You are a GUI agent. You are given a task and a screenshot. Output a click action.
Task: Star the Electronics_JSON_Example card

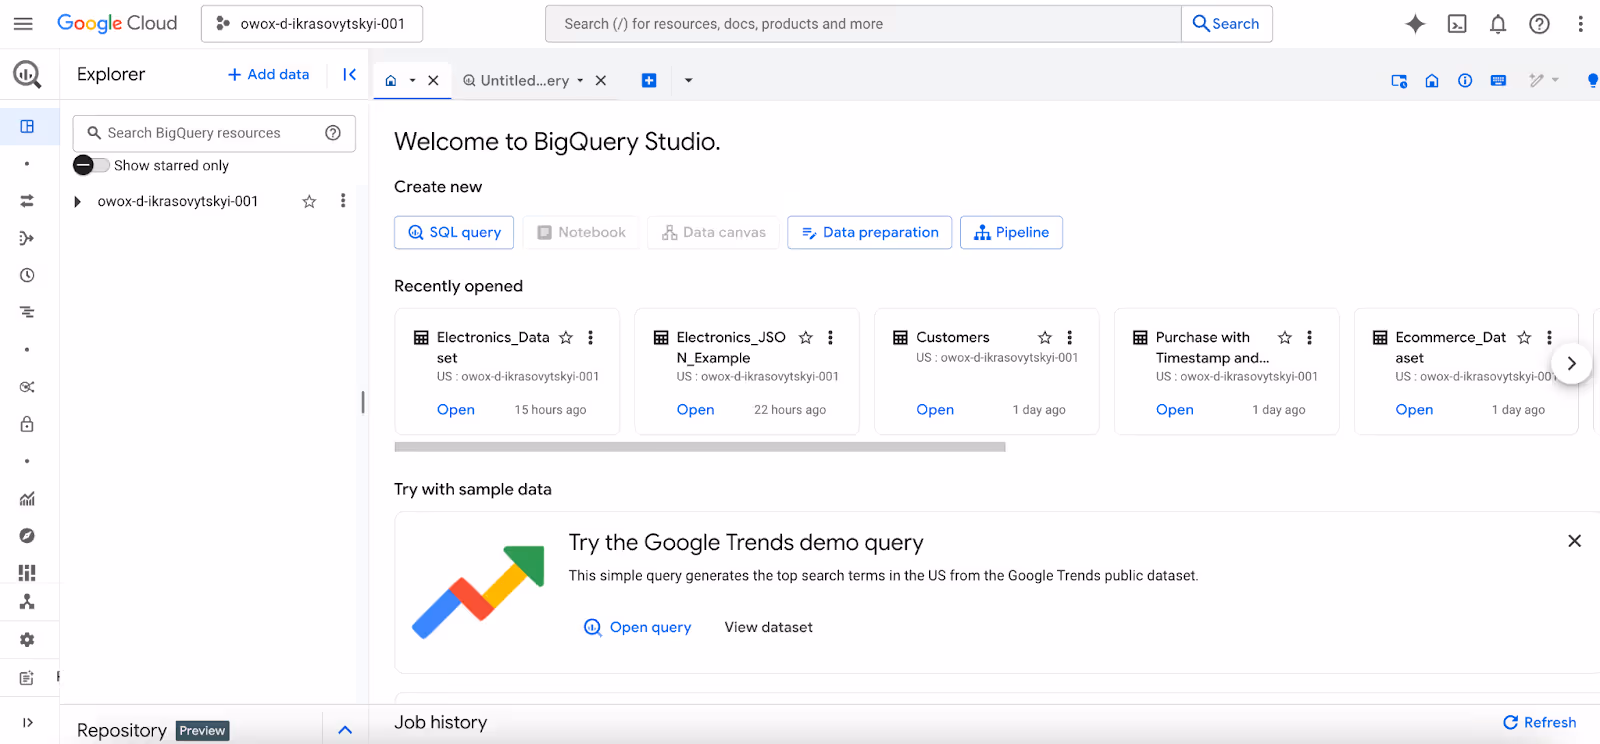pos(806,337)
